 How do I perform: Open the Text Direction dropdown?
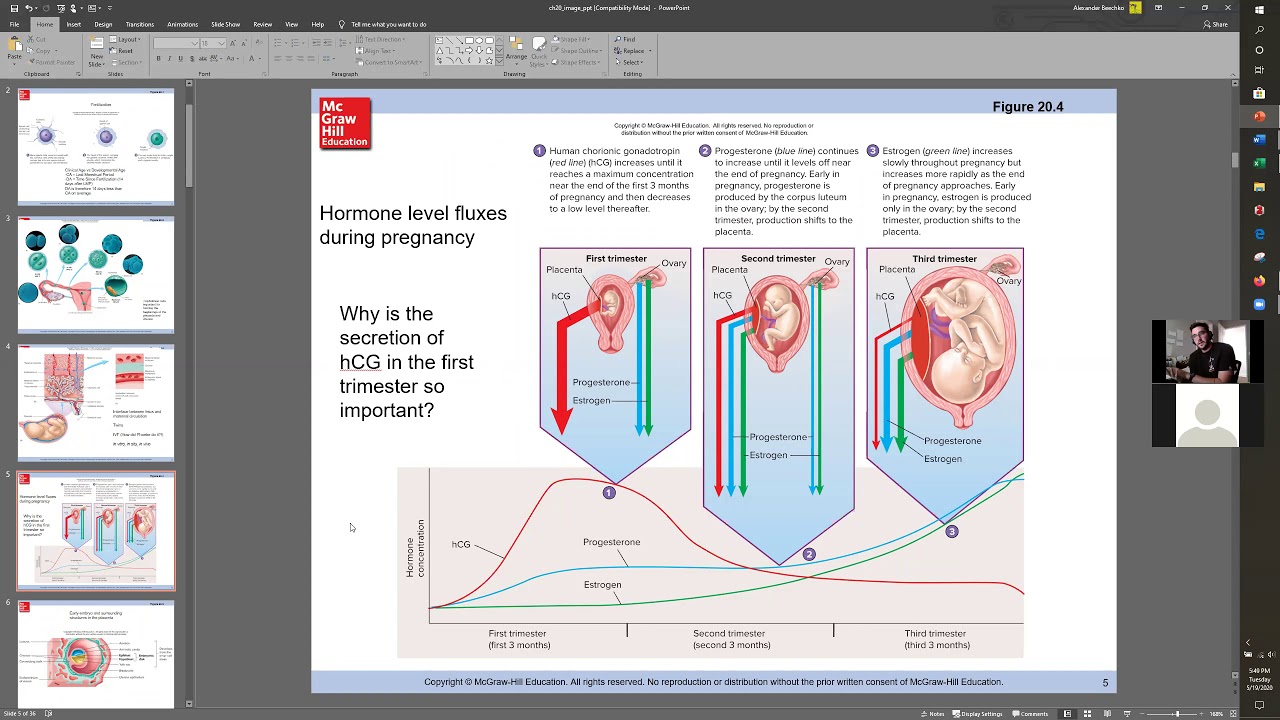[380, 39]
